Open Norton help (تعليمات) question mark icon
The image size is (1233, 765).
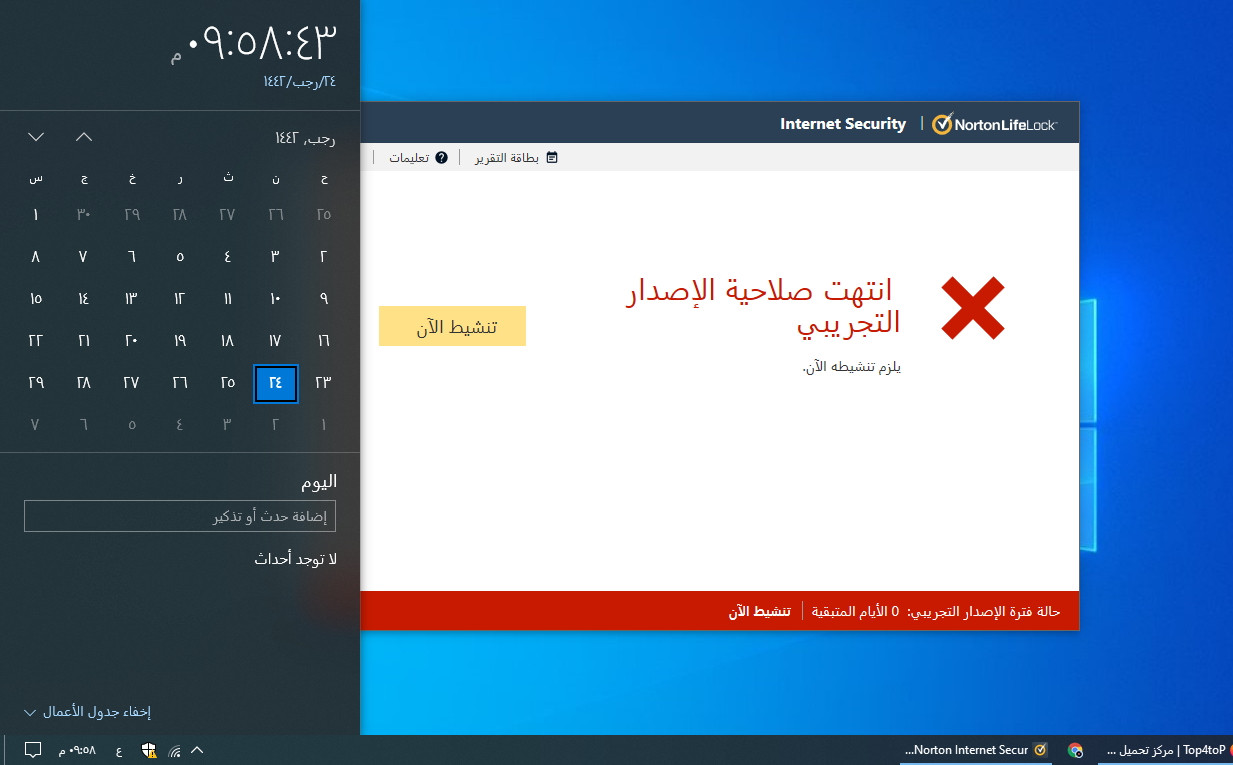coord(442,158)
